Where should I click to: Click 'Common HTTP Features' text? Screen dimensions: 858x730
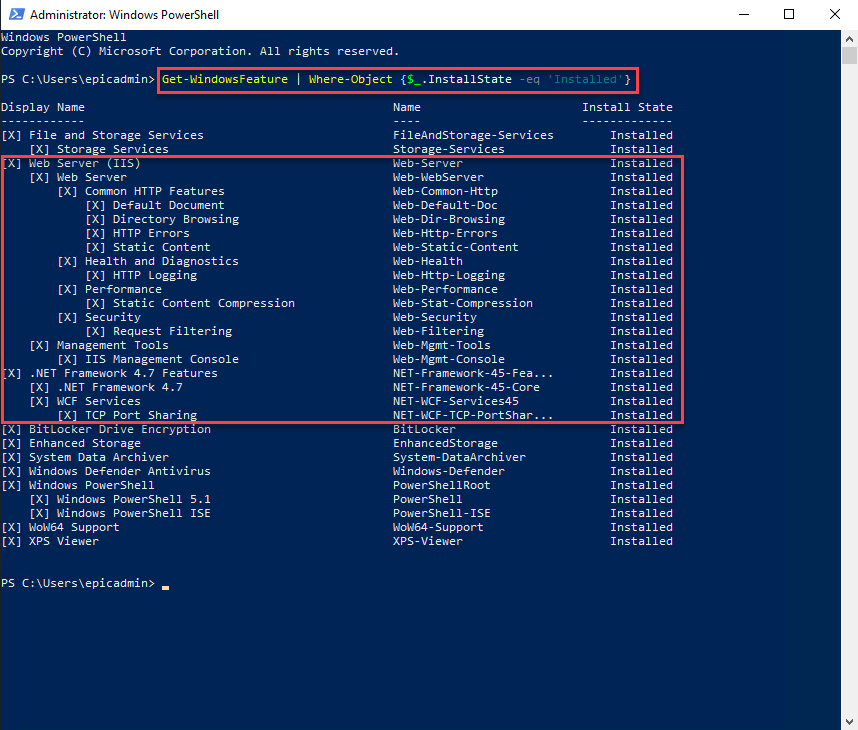tap(155, 191)
